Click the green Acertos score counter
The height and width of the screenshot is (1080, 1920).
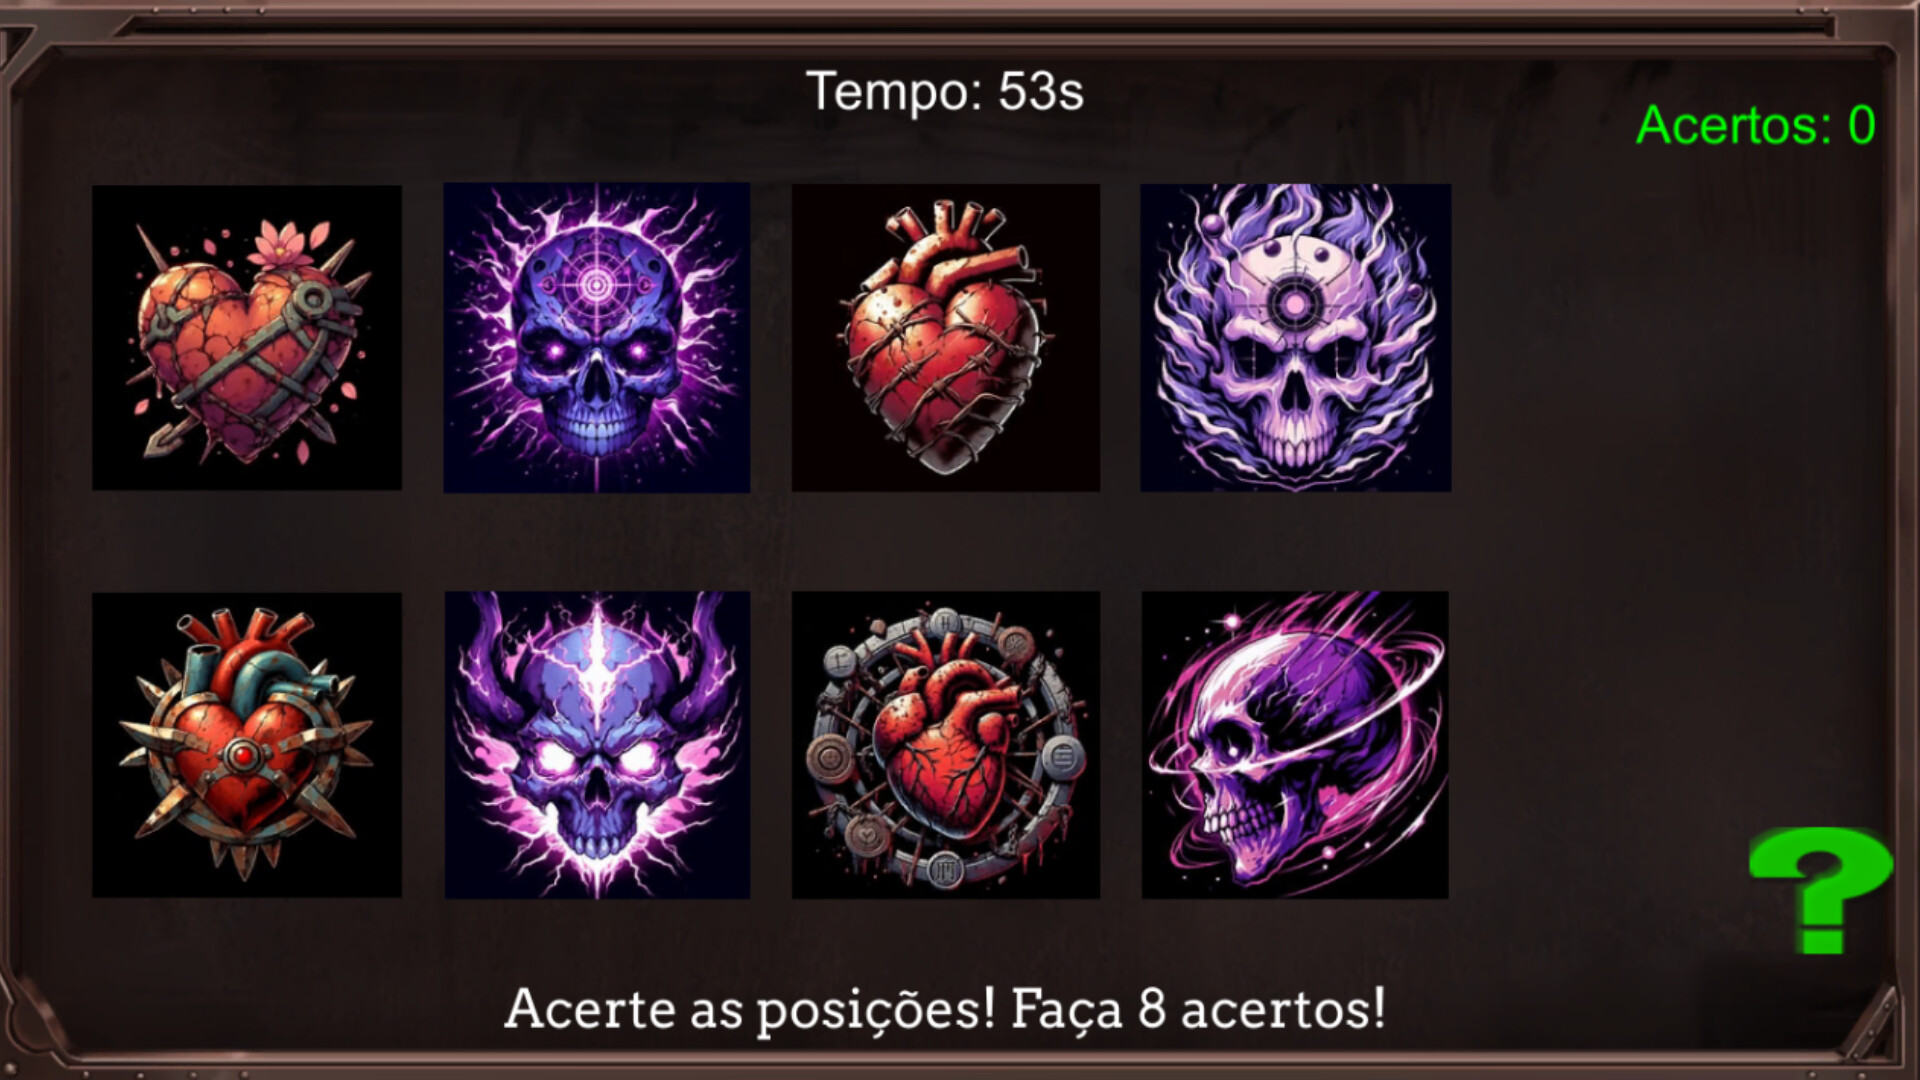pos(1755,126)
